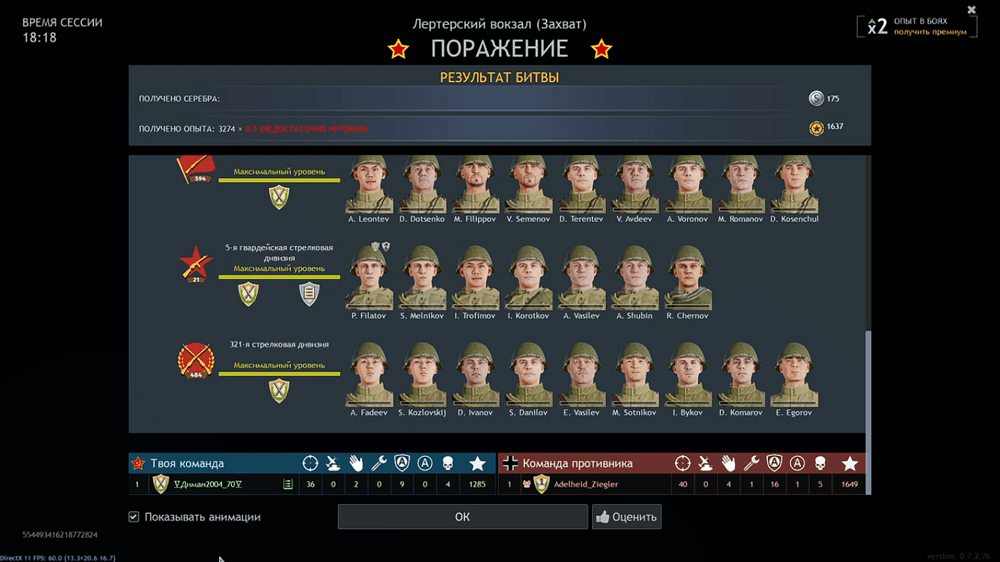This screenshot has height=562, width=1000.
Task: Click your team's star score column icon
Action: 477,463
